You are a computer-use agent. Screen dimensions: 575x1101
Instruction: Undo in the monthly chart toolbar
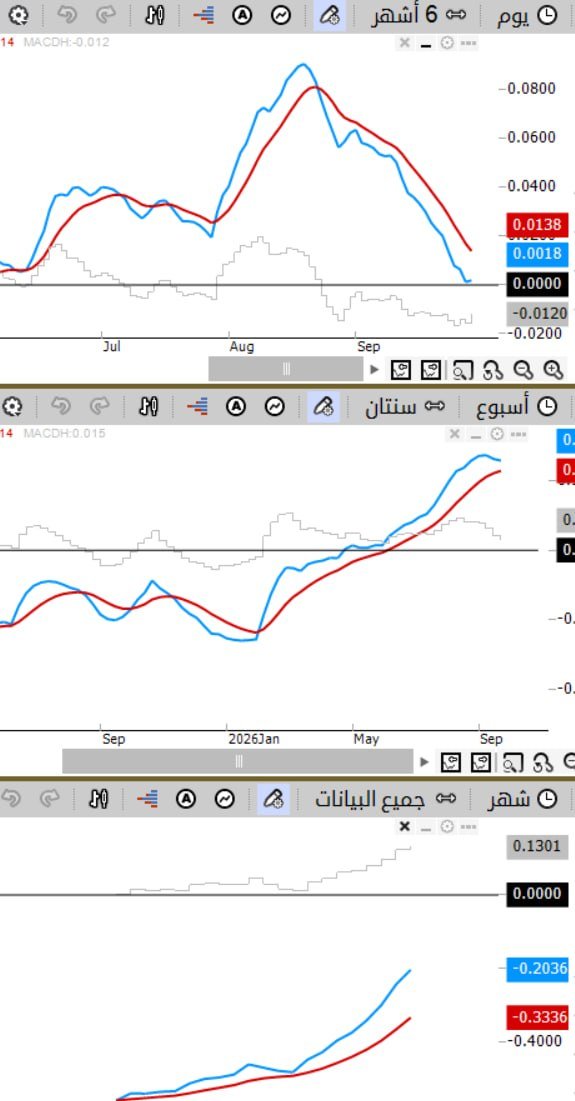coord(11,799)
